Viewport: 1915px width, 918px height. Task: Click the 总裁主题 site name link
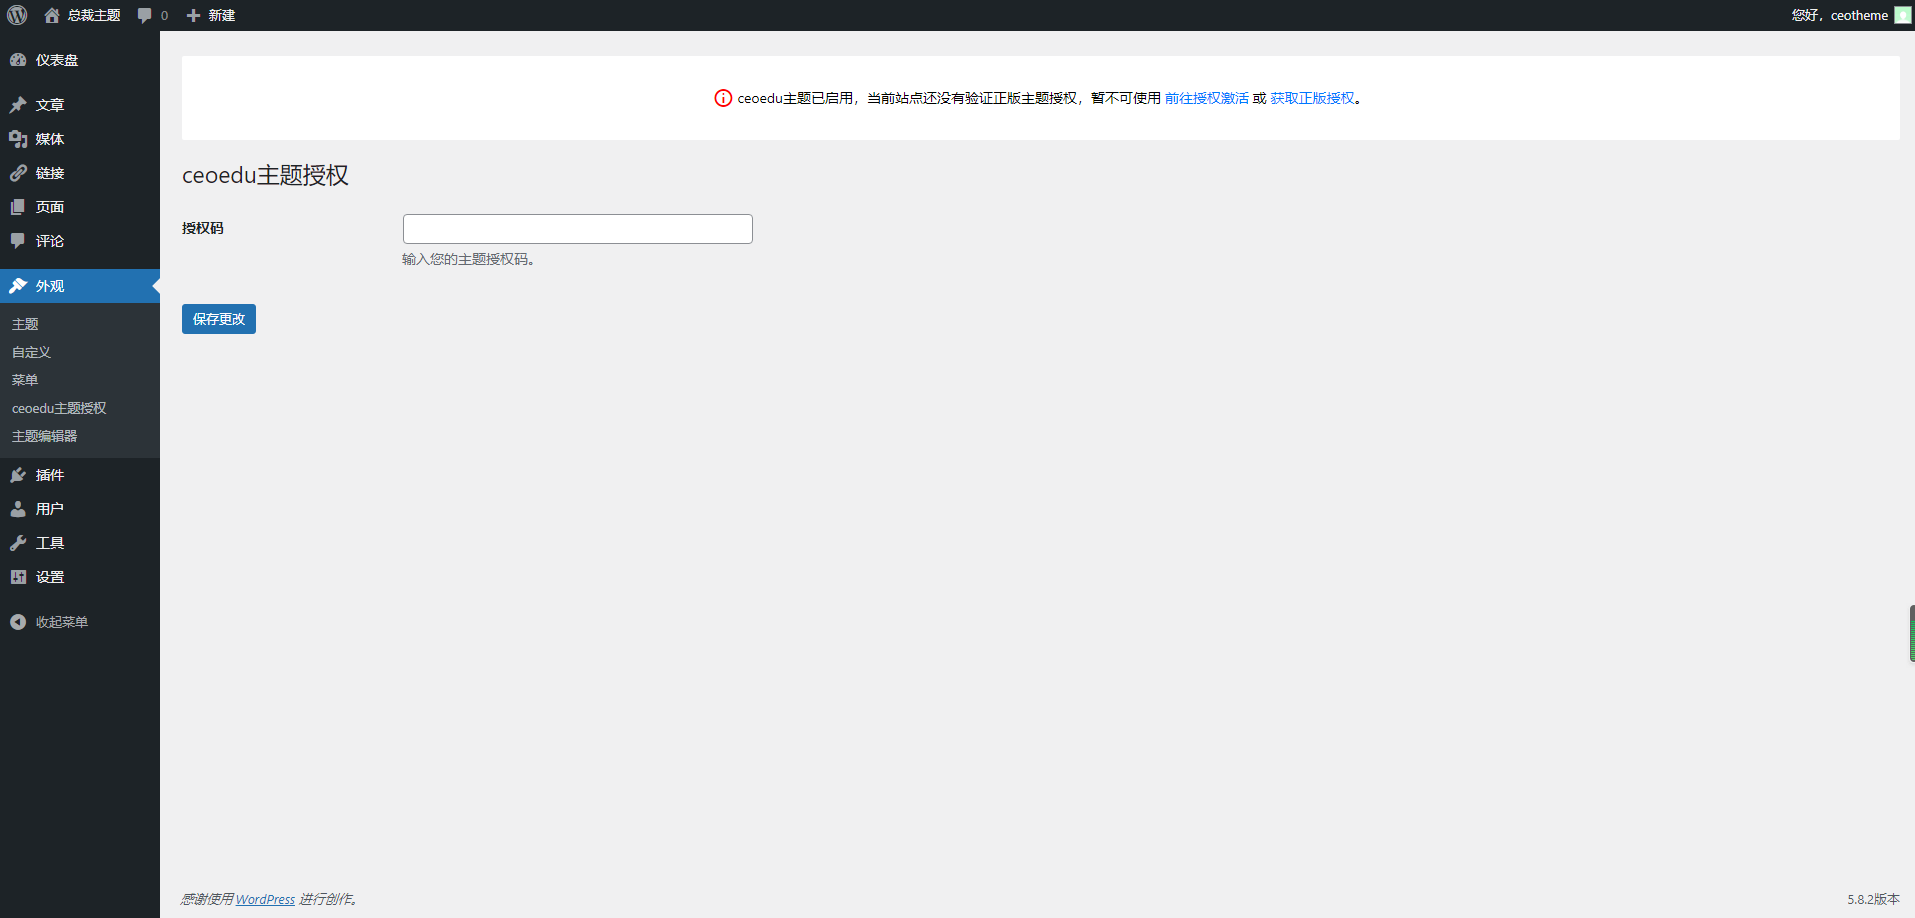point(94,15)
